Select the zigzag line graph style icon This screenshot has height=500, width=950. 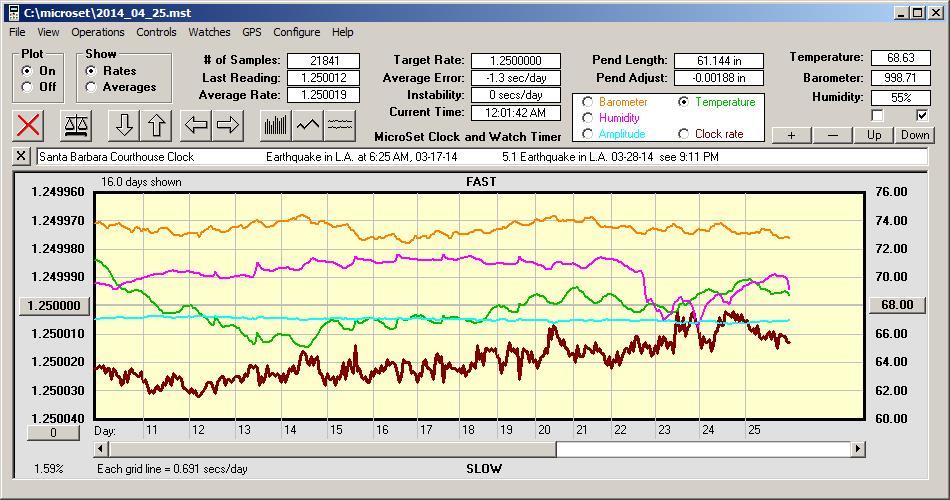(x=308, y=125)
